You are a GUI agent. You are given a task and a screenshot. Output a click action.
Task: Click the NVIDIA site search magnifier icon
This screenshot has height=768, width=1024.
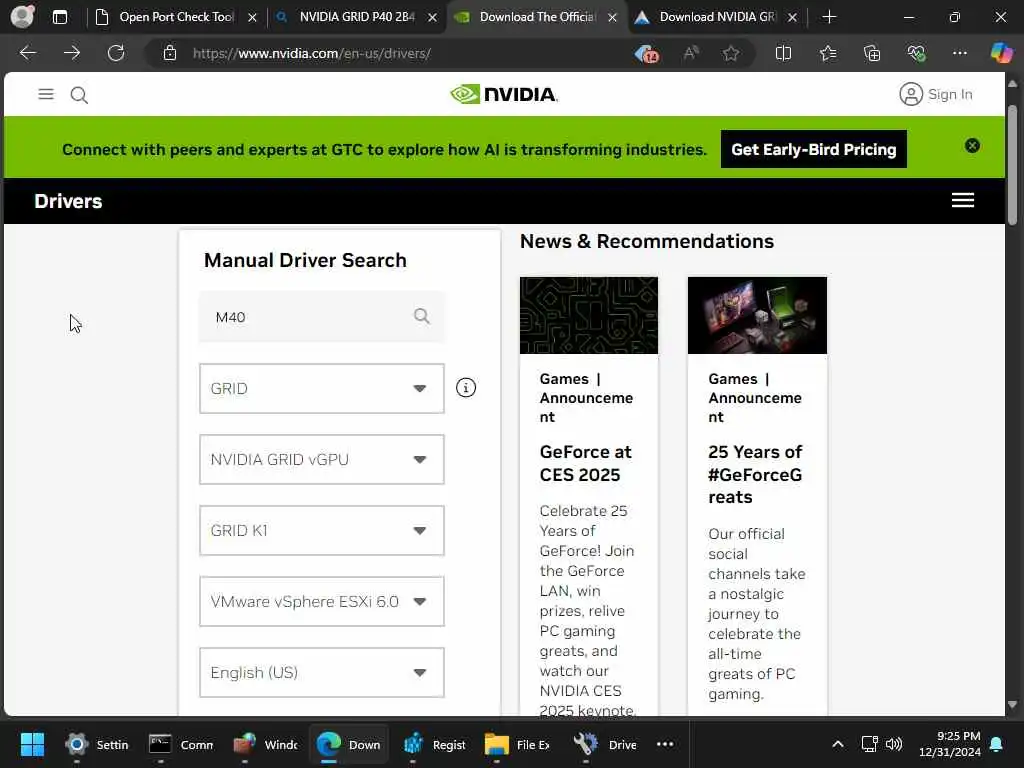79,95
